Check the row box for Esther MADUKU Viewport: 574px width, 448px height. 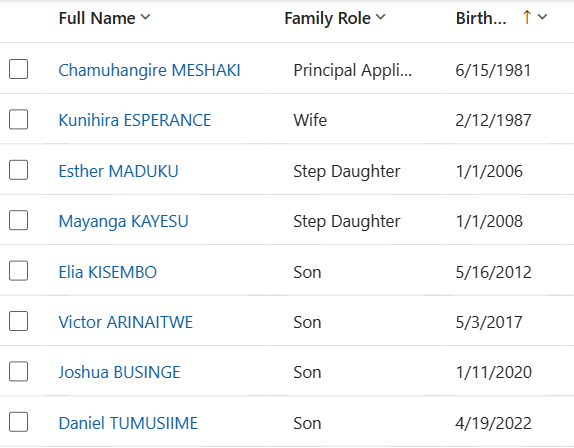click(19, 170)
